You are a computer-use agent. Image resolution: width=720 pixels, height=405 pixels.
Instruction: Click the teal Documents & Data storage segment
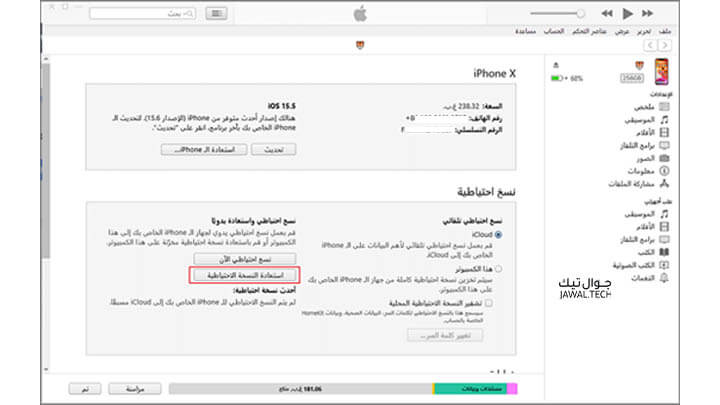pyautogui.click(x=470, y=389)
